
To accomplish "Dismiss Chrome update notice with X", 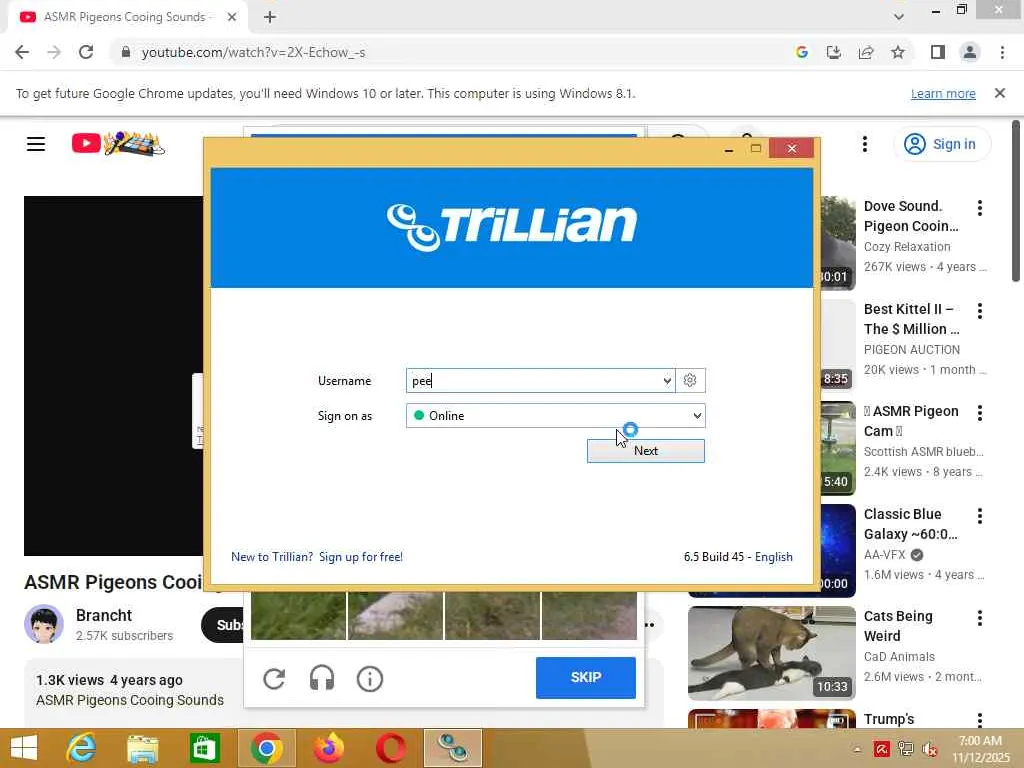I will tap(1000, 93).
